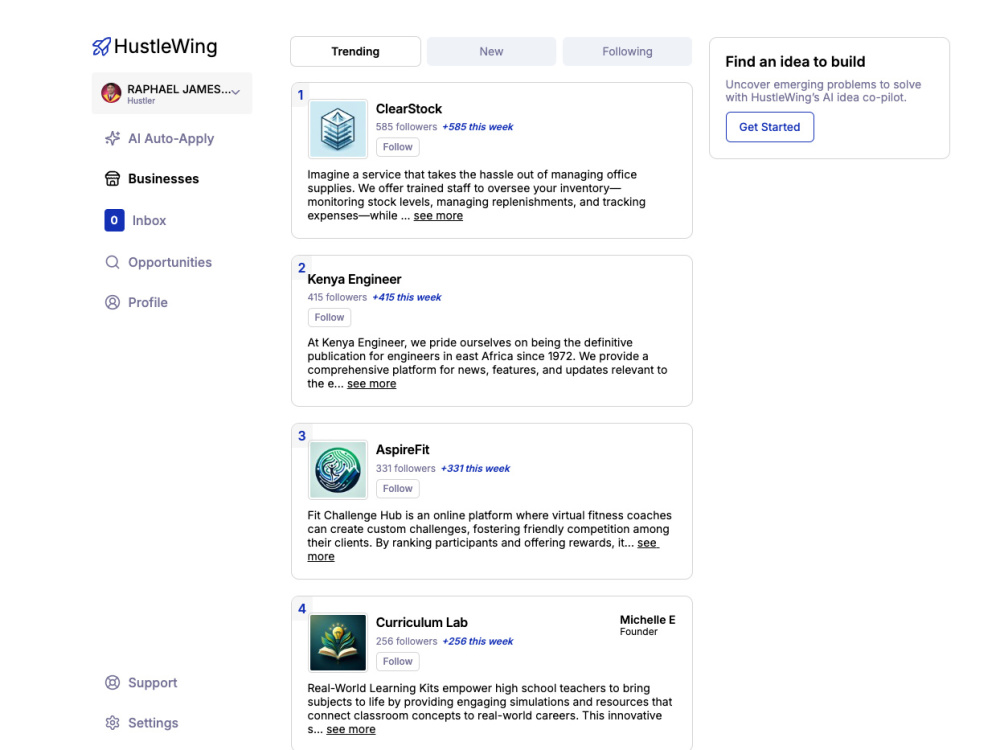Viewport: 1000px width, 750px height.
Task: Open the Curriculum Lab logo thumbnail
Action: 338,643
